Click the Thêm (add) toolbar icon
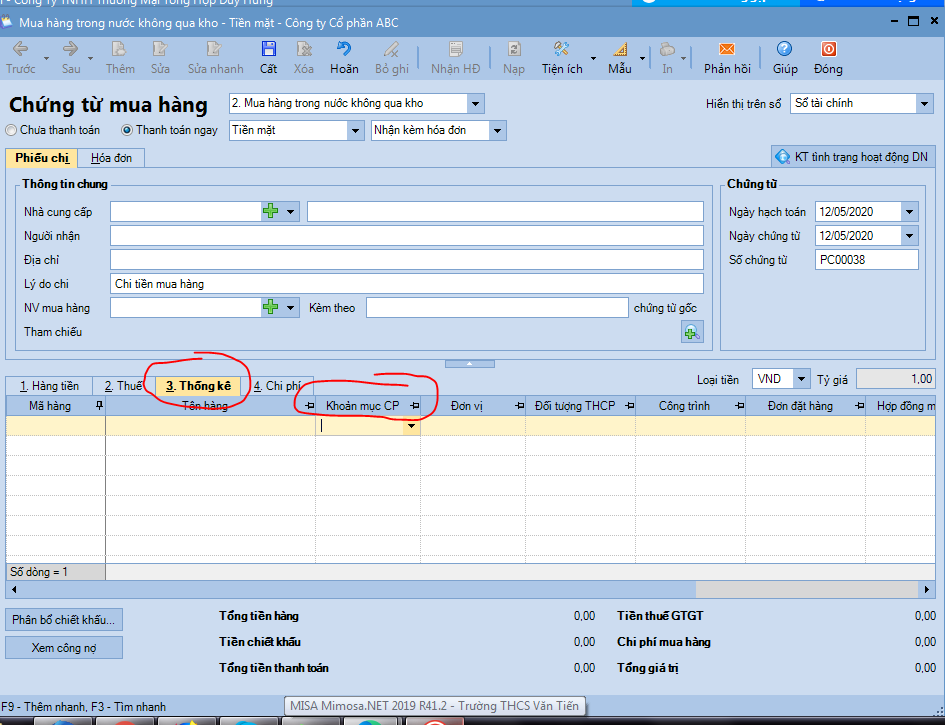Image resolution: width=945 pixels, height=725 pixels. click(x=120, y=58)
